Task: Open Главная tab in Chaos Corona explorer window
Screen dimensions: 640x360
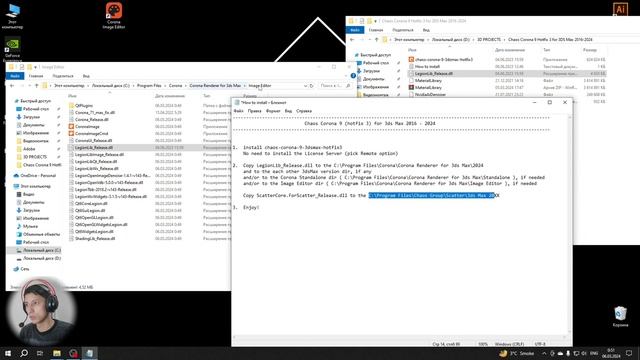Action: [376, 30]
